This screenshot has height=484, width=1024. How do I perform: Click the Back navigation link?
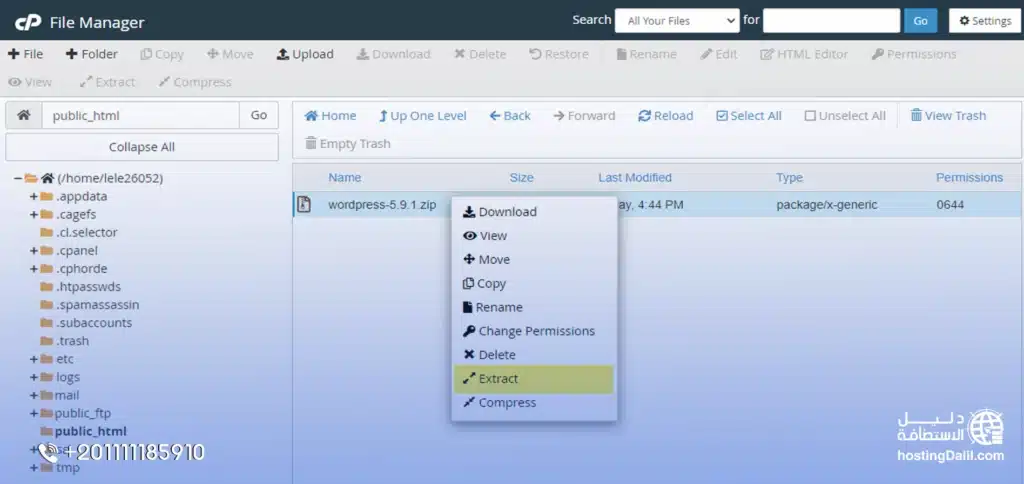coord(510,116)
